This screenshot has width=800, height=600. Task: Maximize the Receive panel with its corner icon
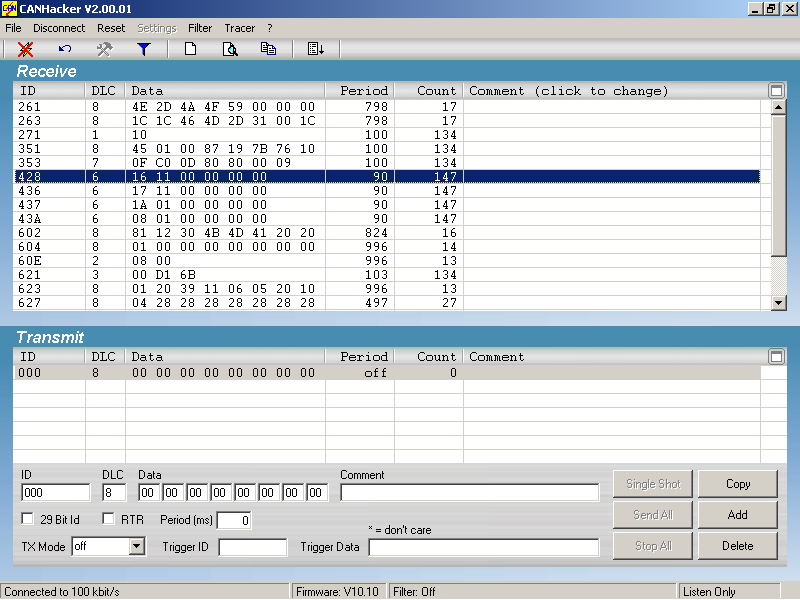(x=776, y=91)
